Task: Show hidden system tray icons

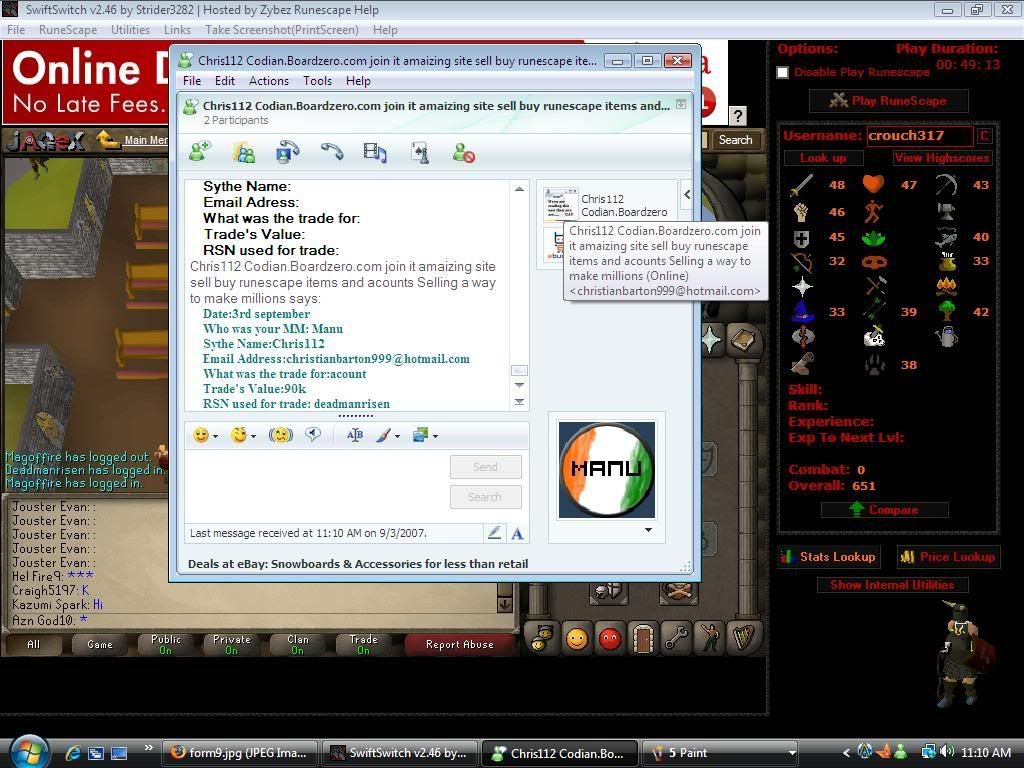Action: click(846, 753)
